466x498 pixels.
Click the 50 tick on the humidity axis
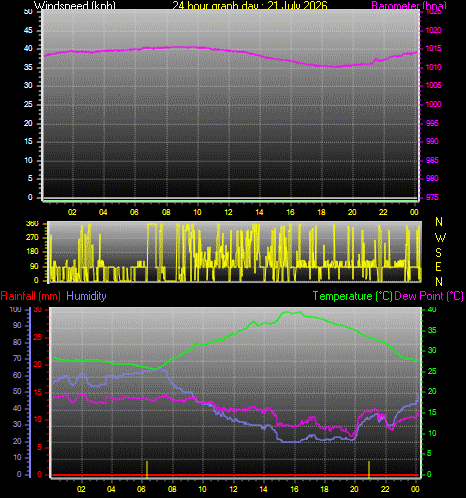coord(17,391)
